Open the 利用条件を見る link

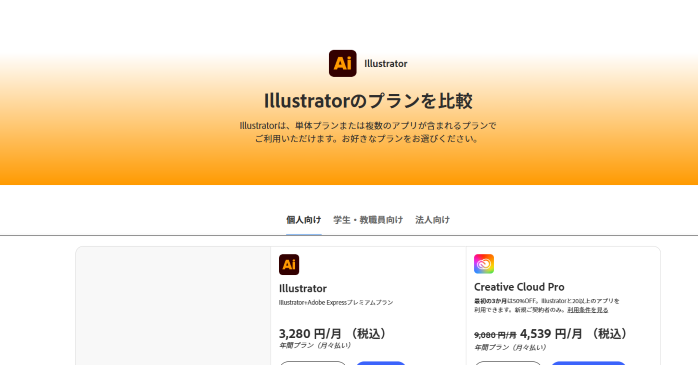click(x=588, y=310)
